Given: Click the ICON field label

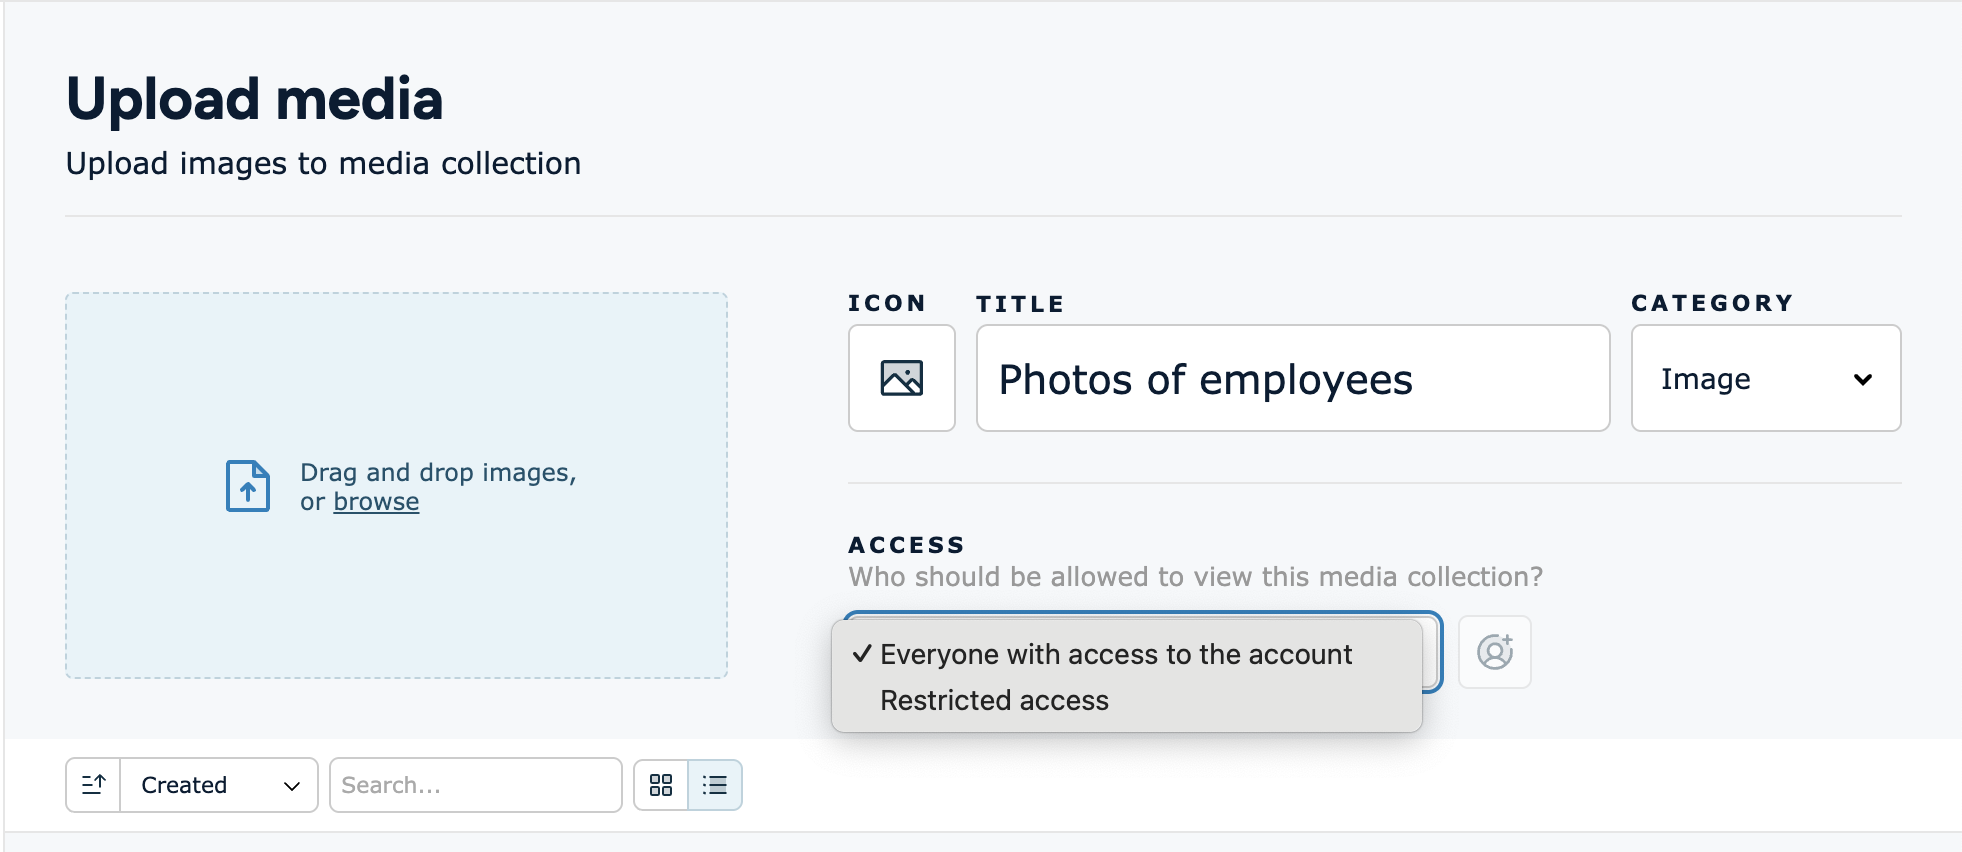Looking at the screenshot, I should pos(886,303).
